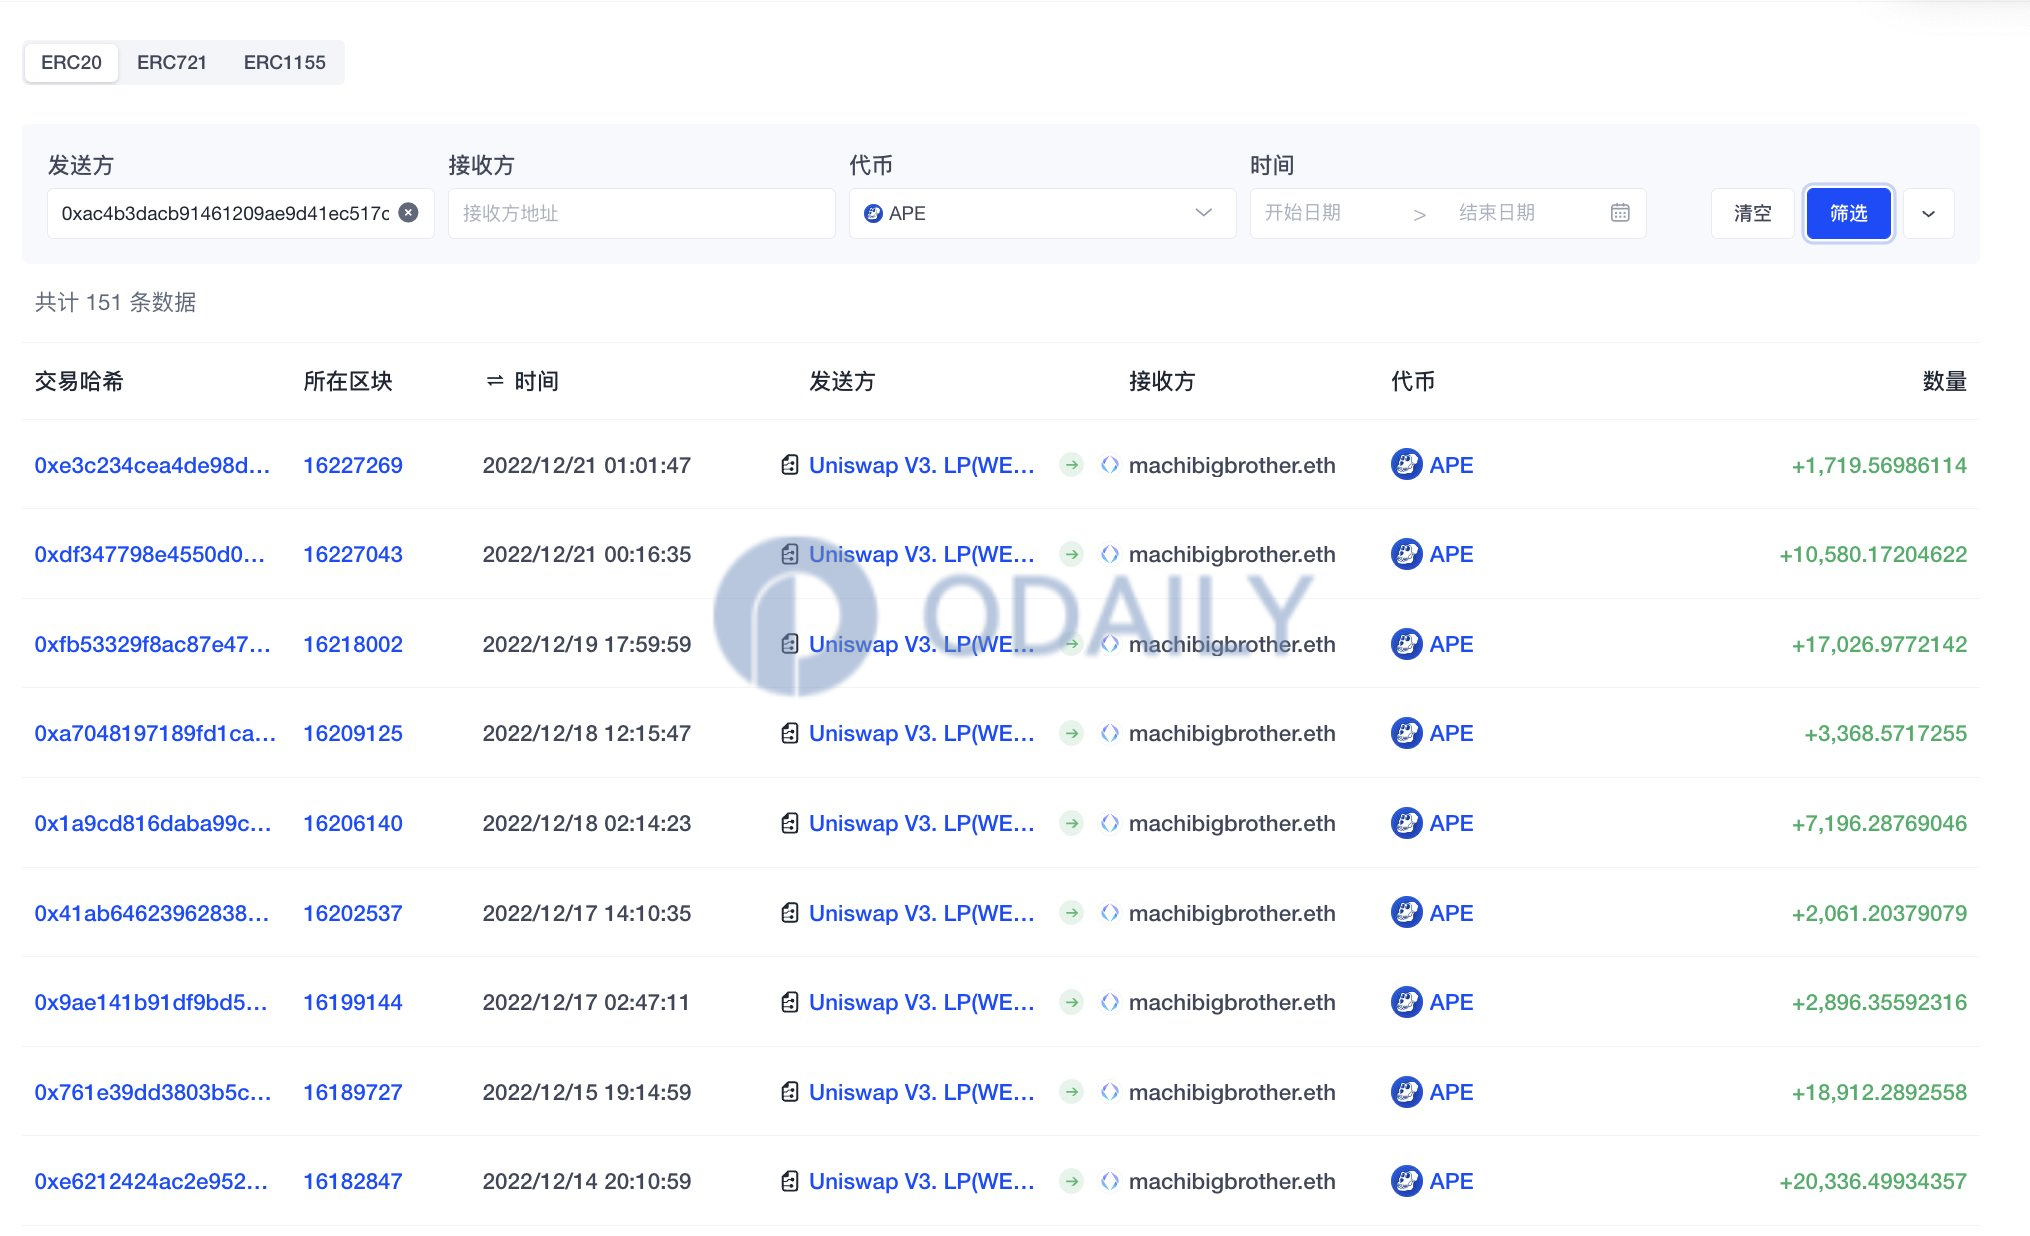Open transaction hash 0x41ab64623962838...

[x=152, y=913]
